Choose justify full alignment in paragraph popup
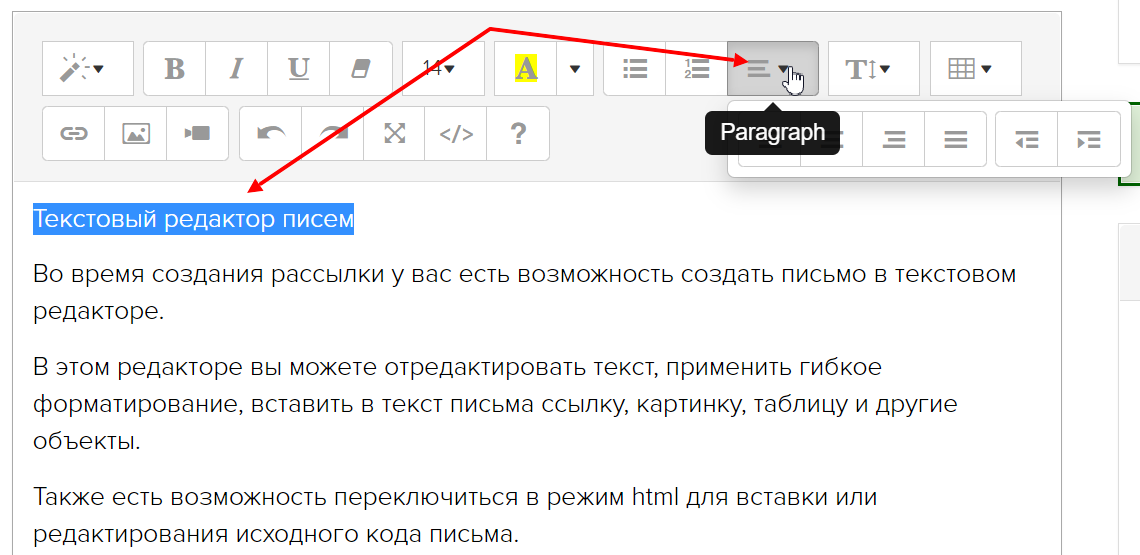The height and width of the screenshot is (555, 1140). (x=956, y=140)
